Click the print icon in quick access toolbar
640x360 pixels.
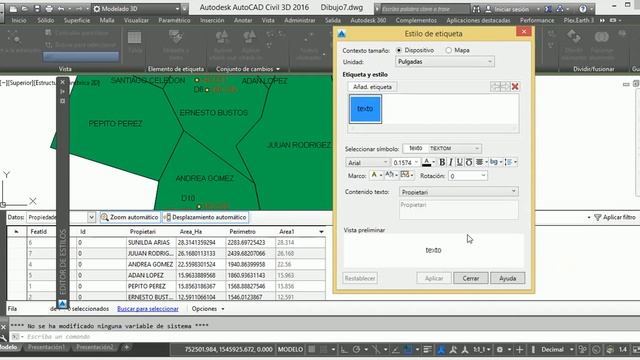point(49,8)
